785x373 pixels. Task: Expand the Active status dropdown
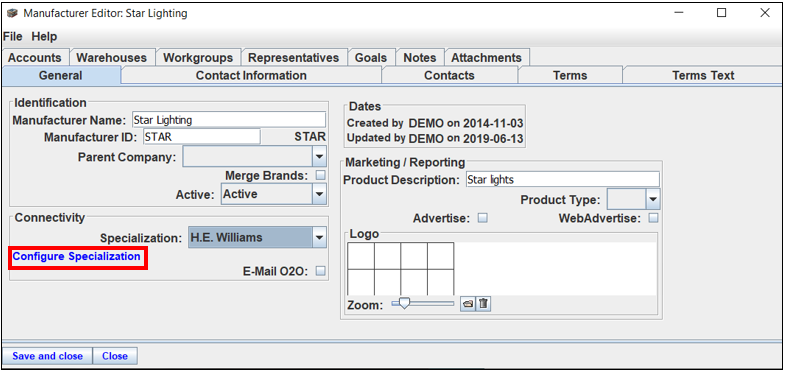click(319, 194)
